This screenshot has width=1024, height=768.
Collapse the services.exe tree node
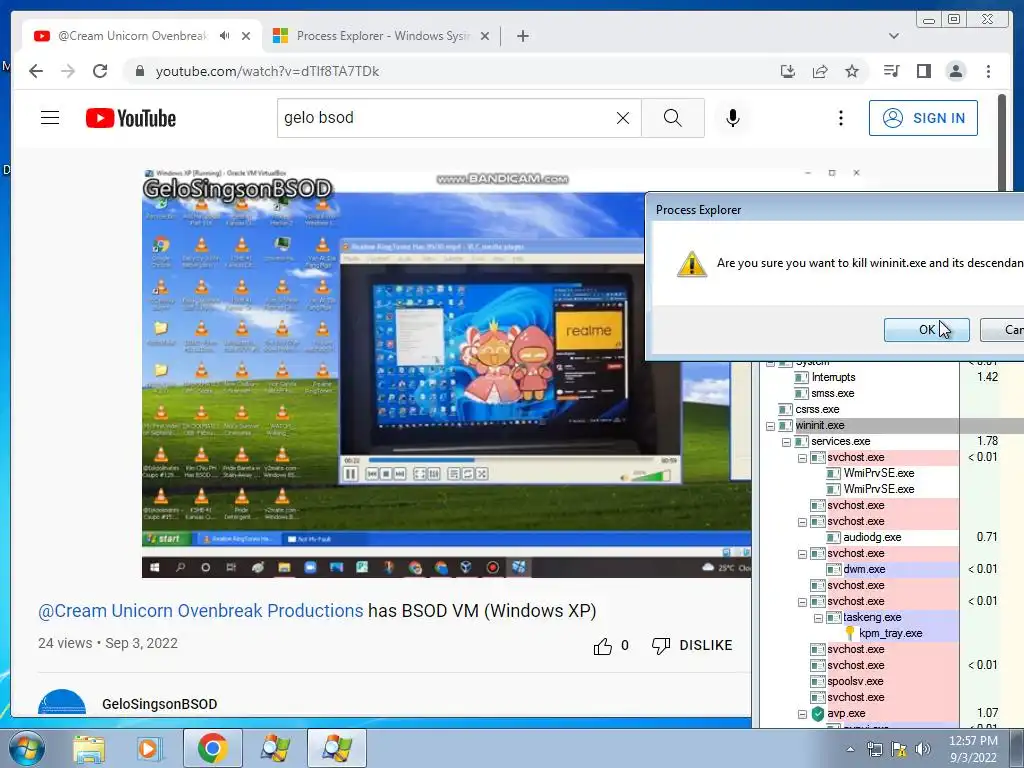tap(786, 442)
